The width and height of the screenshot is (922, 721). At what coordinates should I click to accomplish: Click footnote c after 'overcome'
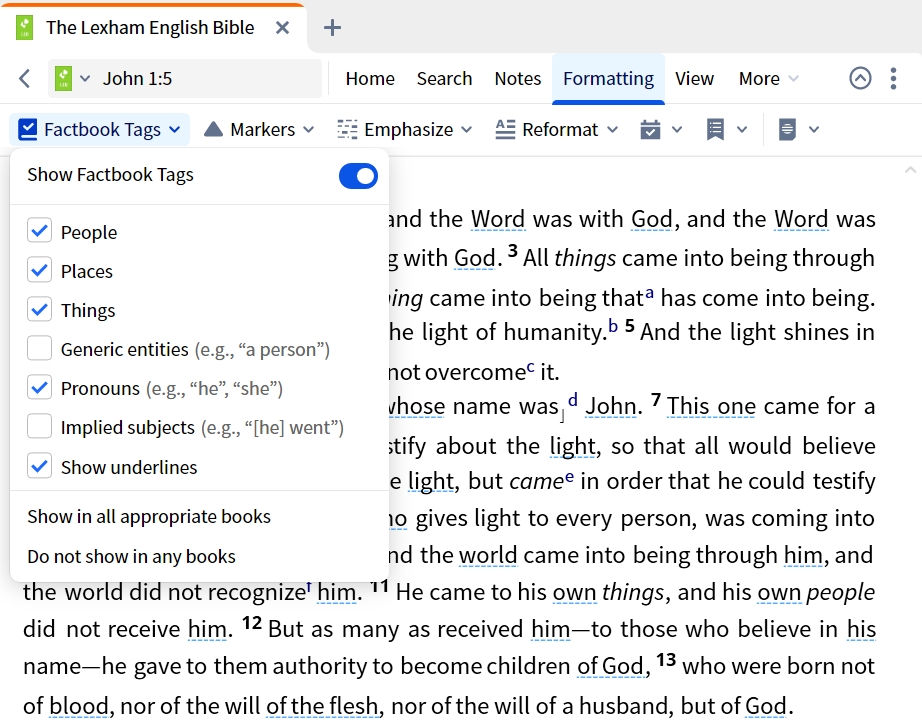click(x=531, y=368)
